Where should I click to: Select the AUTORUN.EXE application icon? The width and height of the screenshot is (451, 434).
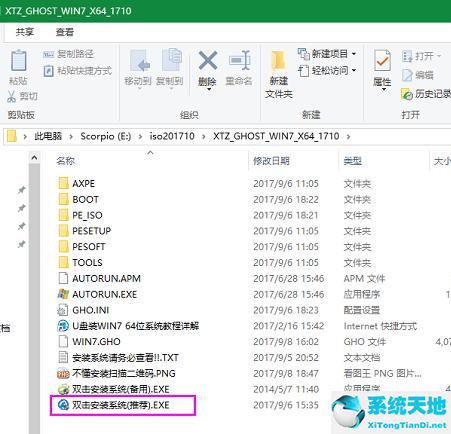(63, 294)
